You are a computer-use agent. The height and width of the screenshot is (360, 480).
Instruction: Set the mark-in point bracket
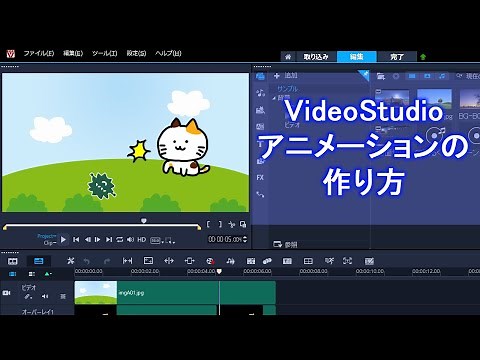pos(208,224)
